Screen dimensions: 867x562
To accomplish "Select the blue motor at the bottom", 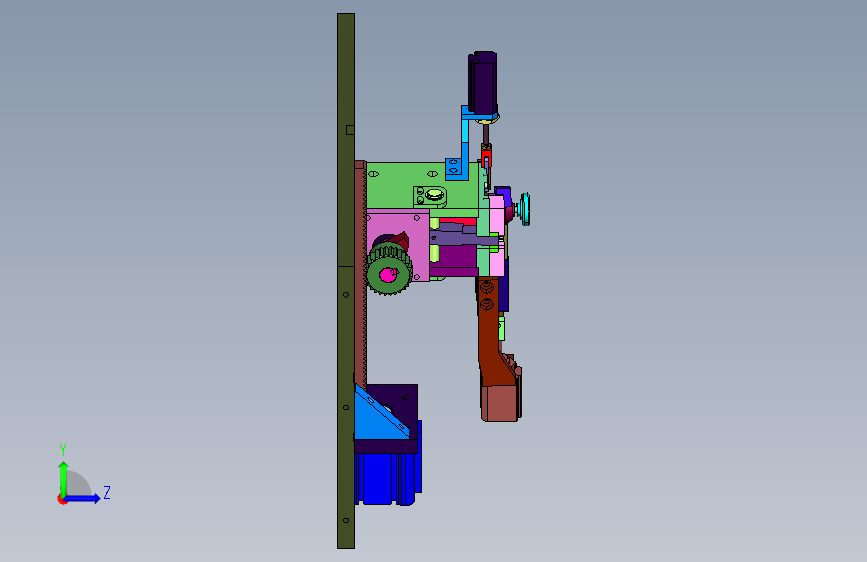I will 387,477.
